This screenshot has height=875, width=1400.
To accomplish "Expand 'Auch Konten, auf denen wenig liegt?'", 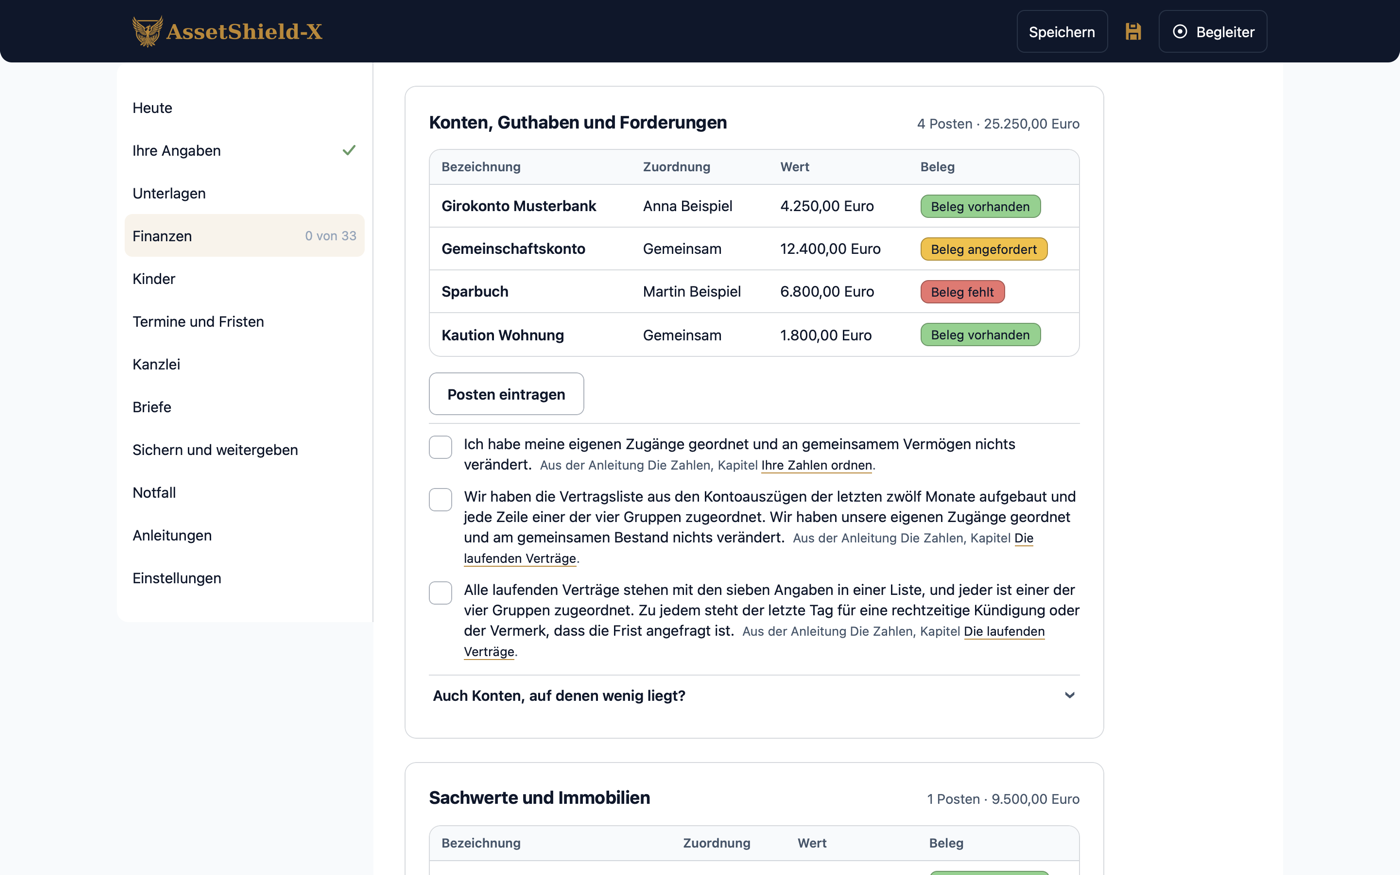I will tap(754, 696).
